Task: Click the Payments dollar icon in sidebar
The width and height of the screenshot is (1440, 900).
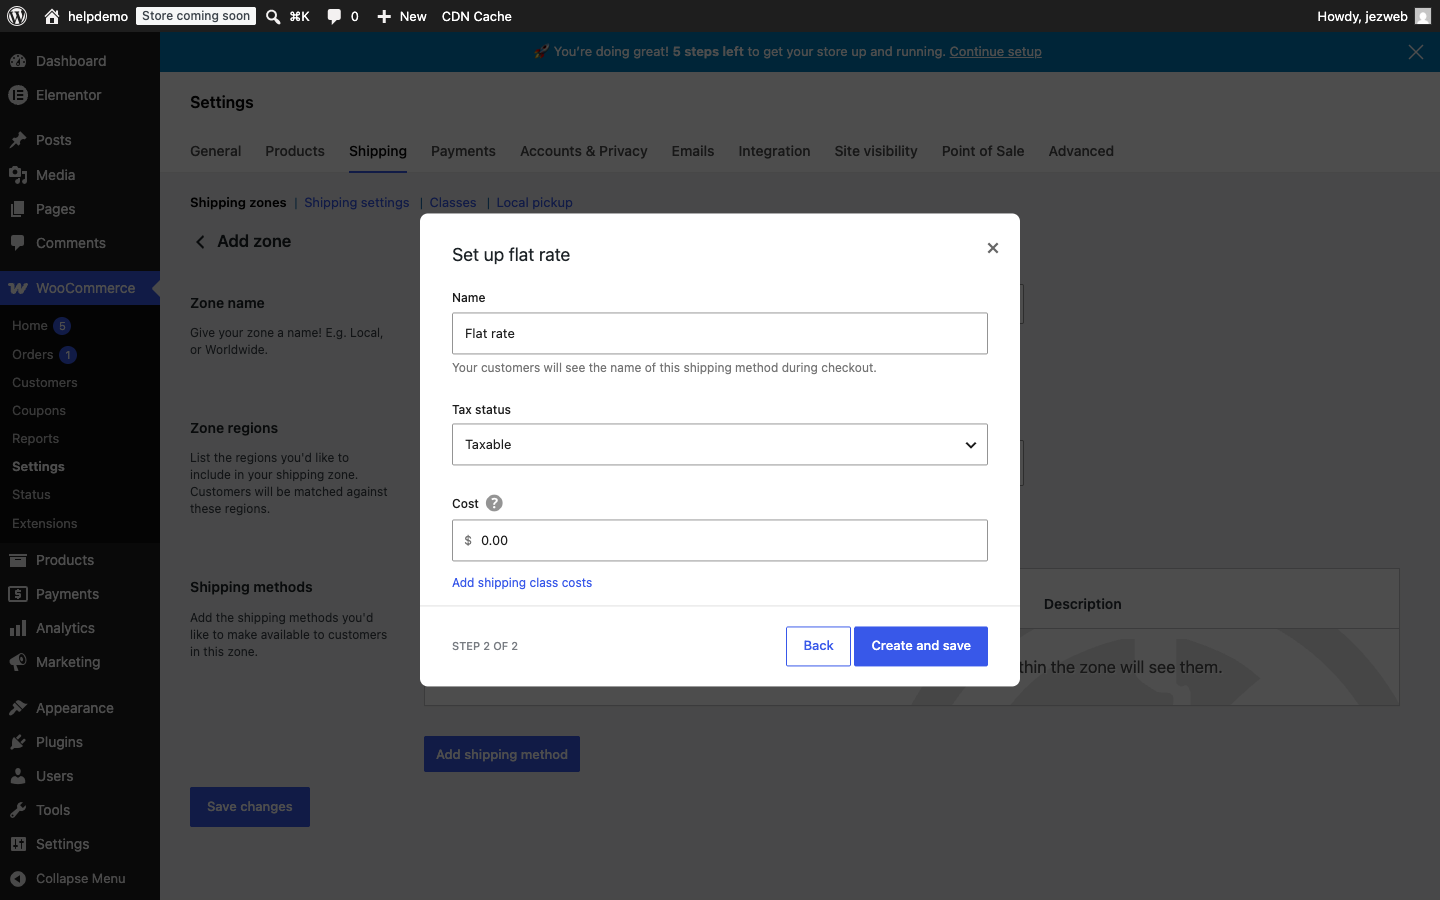Action: [x=18, y=594]
